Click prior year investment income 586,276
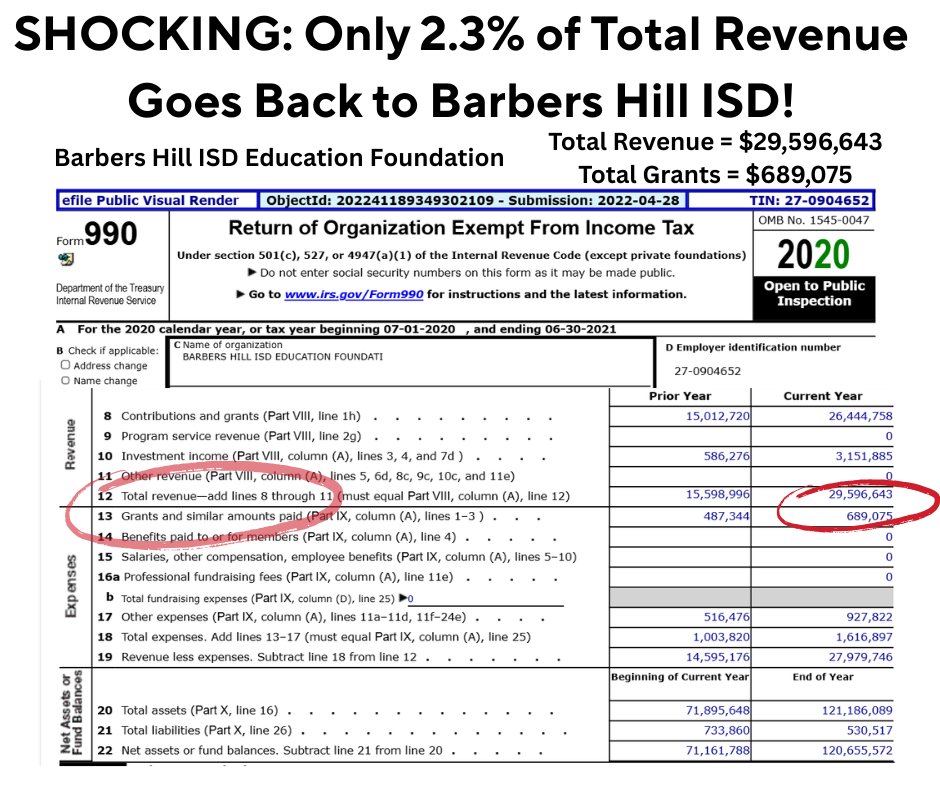 click(727, 456)
